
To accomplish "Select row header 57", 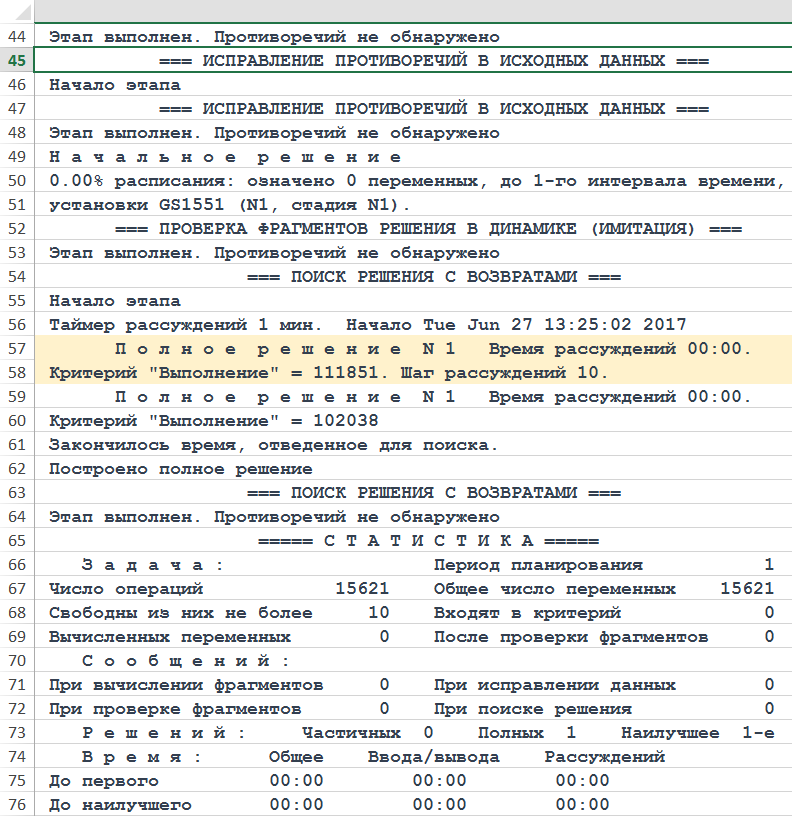I will point(17,348).
